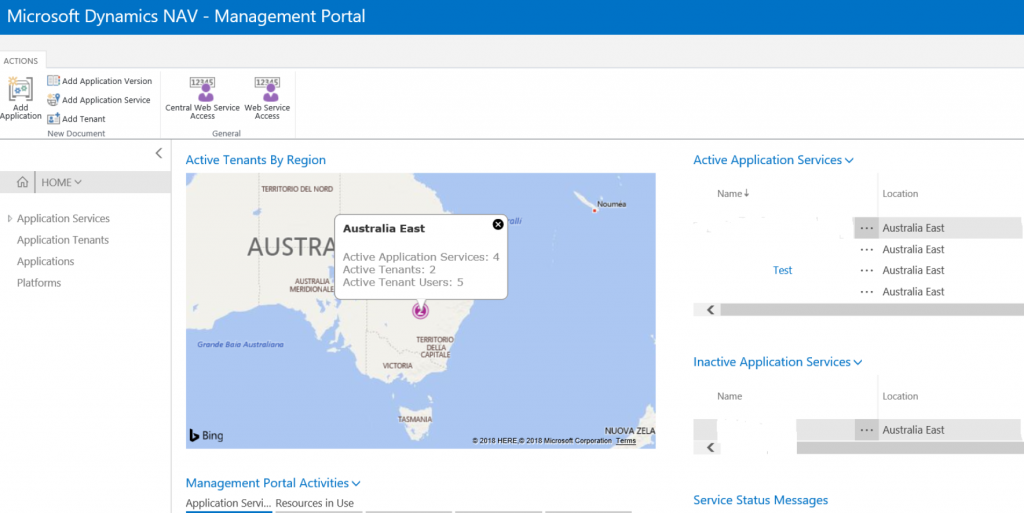This screenshot has height=513, width=1024.
Task: Open Central Web Service Access
Action: coord(203,90)
